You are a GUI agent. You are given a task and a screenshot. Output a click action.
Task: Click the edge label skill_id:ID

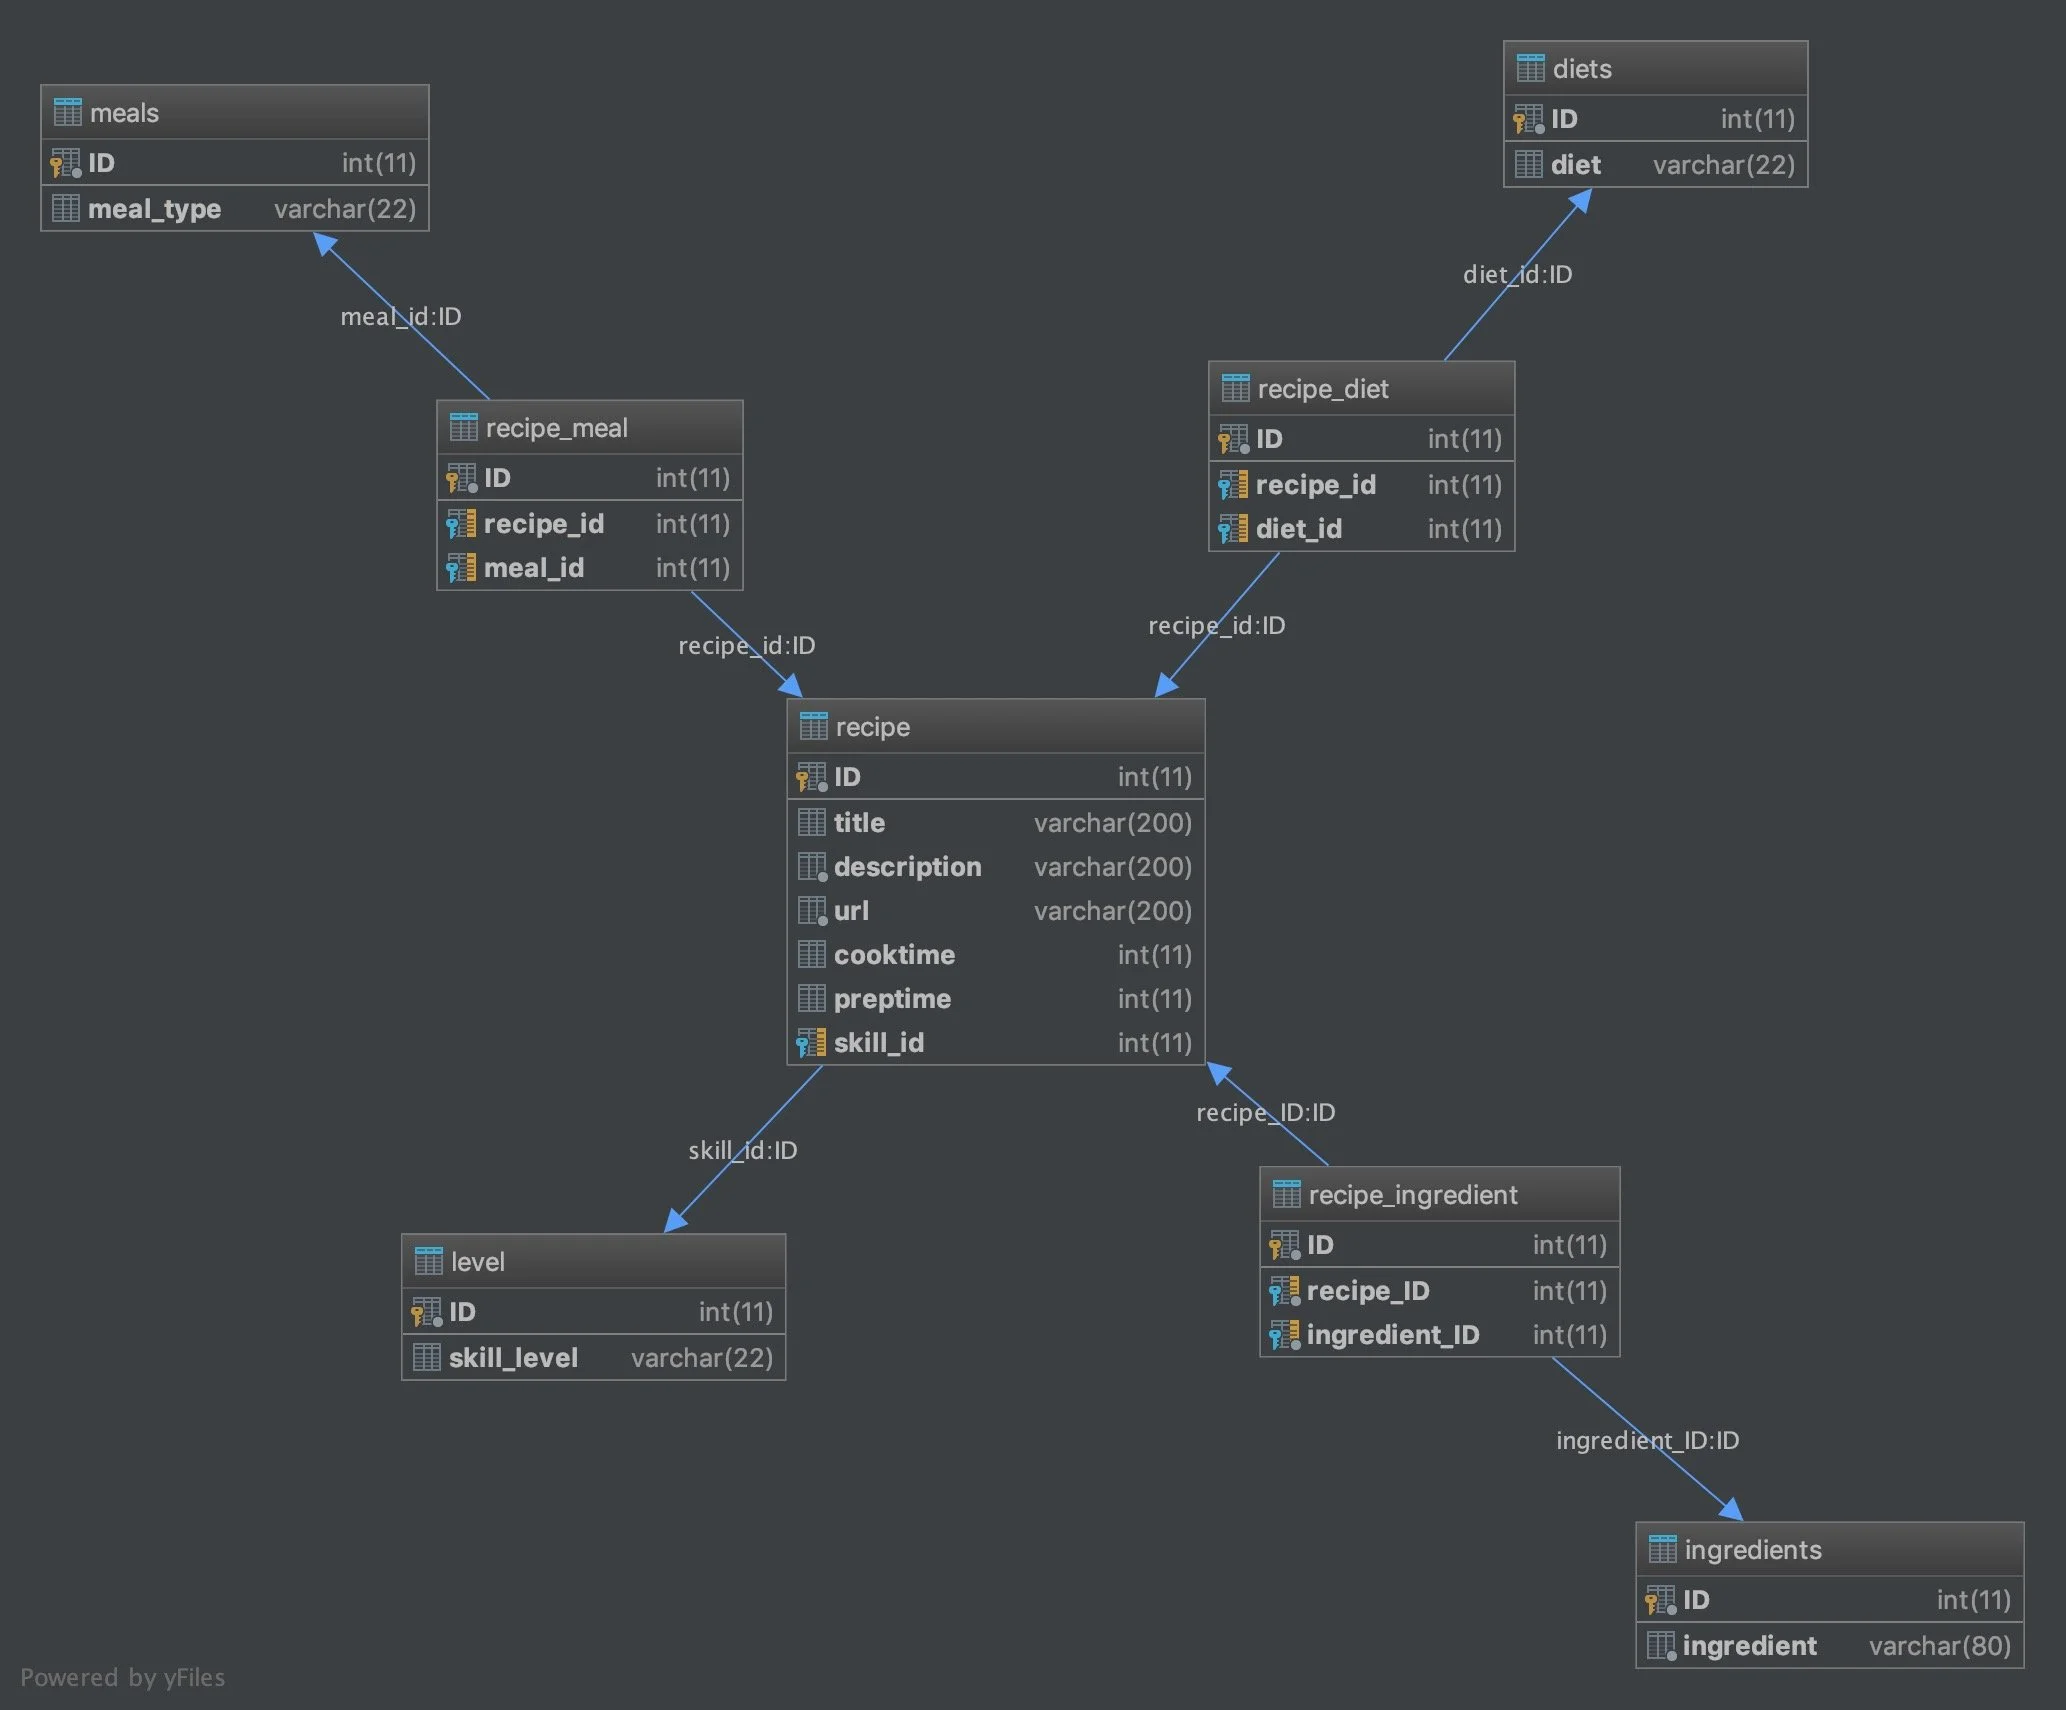(741, 1150)
